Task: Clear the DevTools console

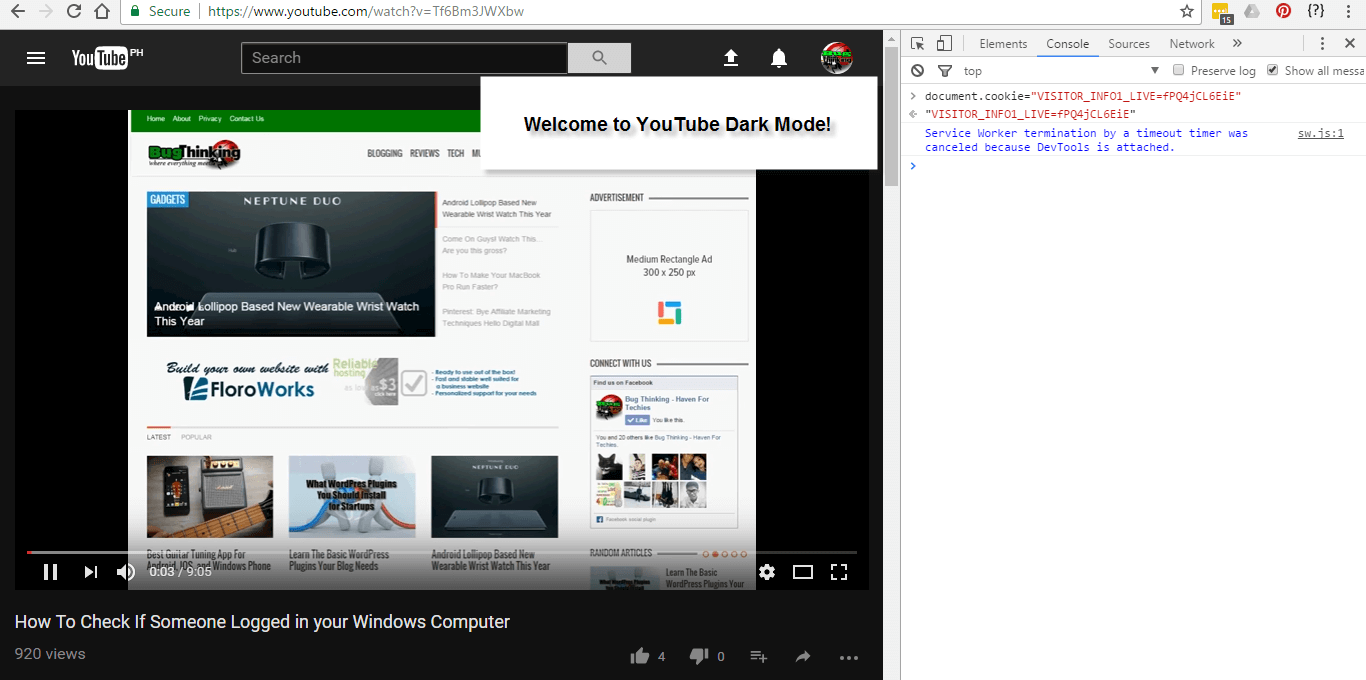Action: point(918,71)
